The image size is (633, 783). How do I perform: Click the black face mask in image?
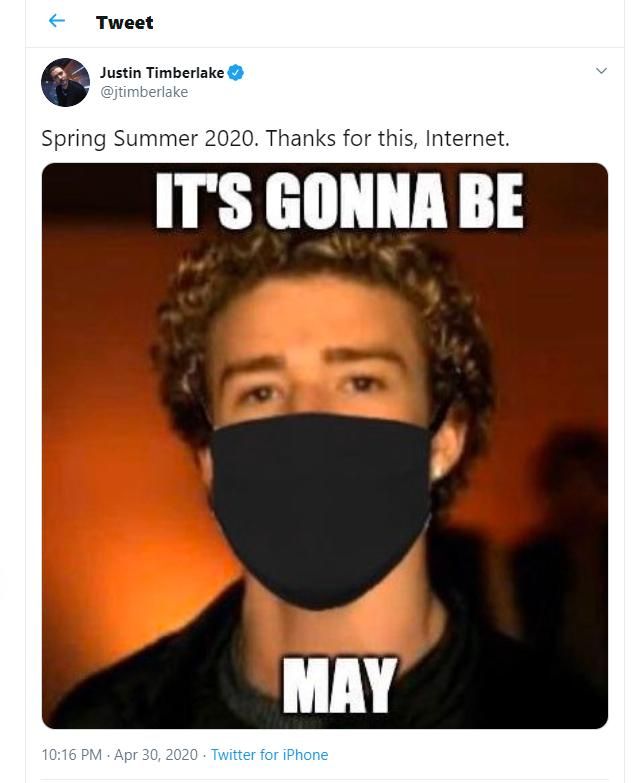coord(321,509)
